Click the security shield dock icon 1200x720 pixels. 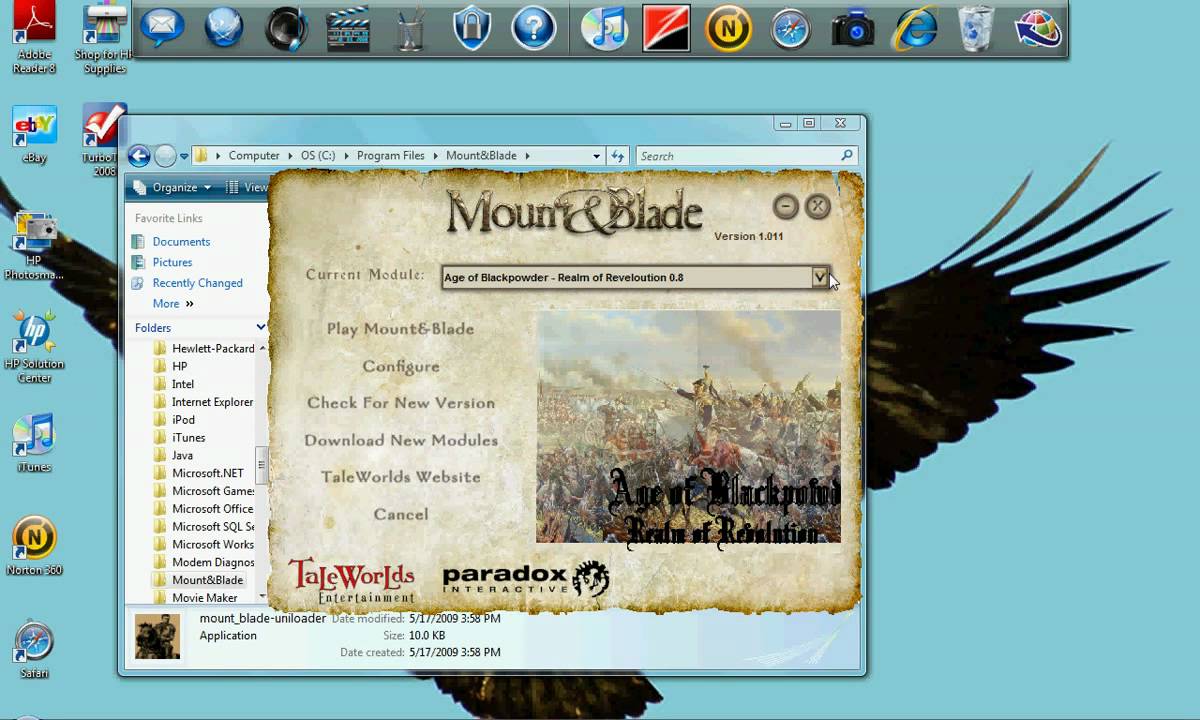[x=472, y=27]
